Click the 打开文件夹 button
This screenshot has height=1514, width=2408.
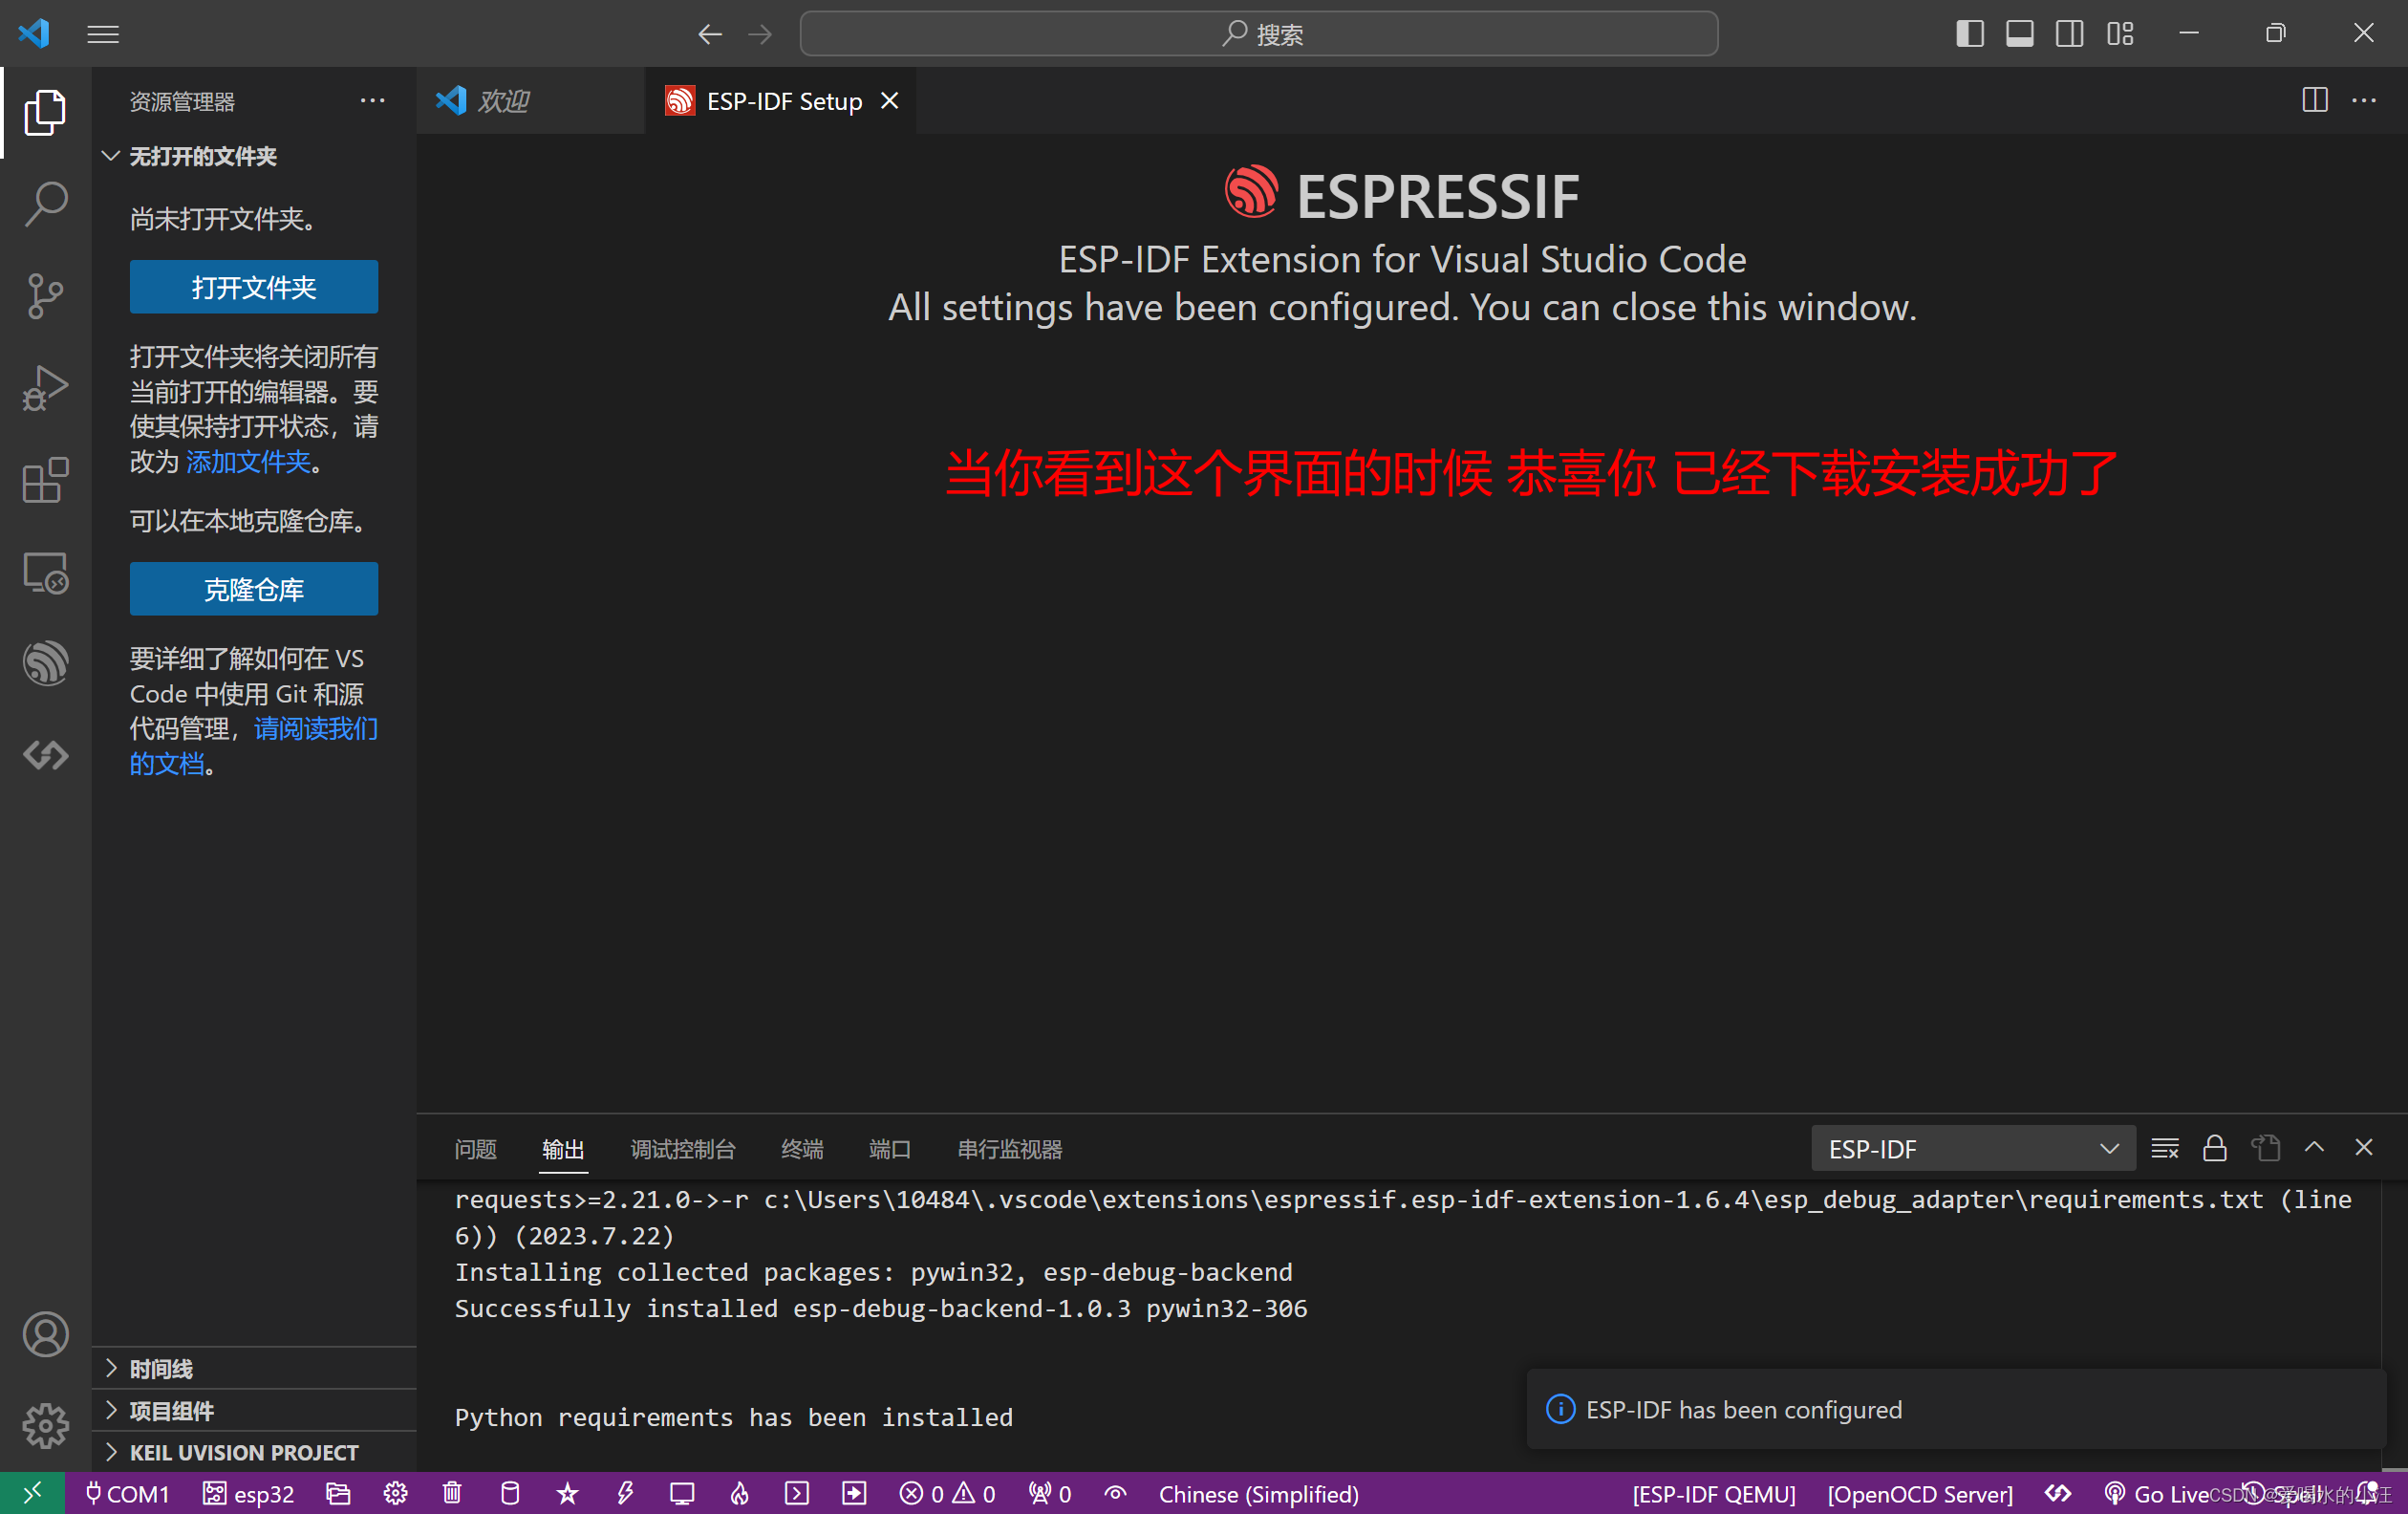[x=253, y=287]
